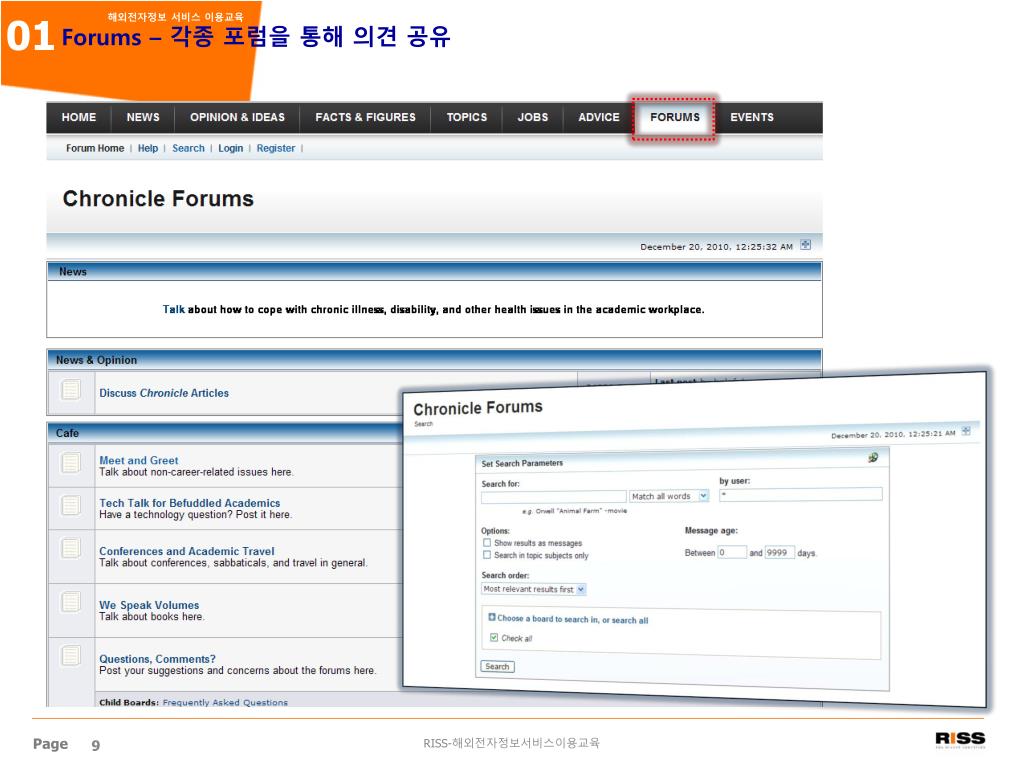This screenshot has width=1024, height=768.
Task: Click the Login link
Action: pyautogui.click(x=231, y=148)
